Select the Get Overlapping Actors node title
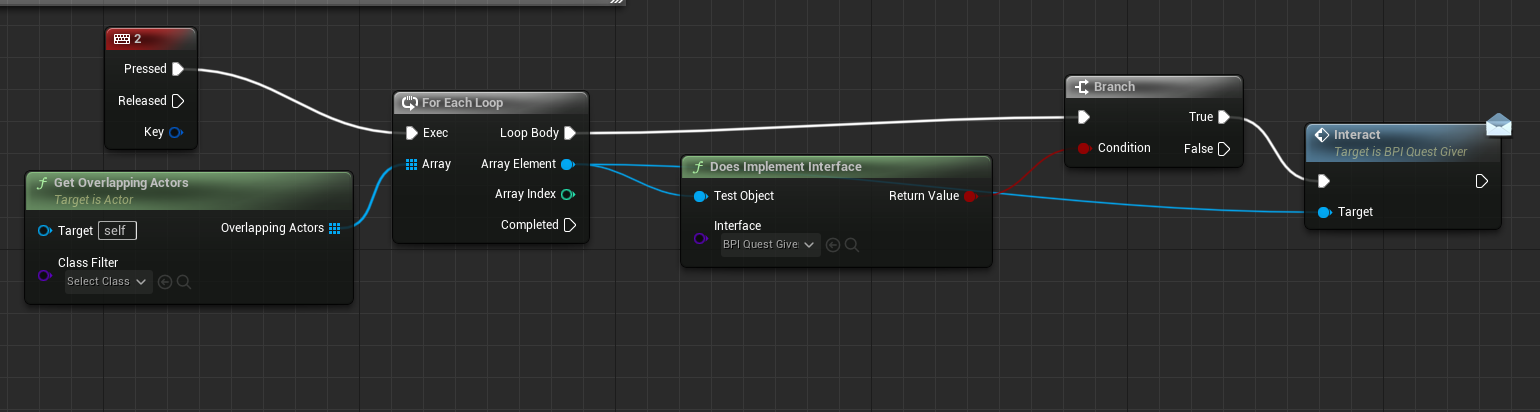The width and height of the screenshot is (1540, 412). tap(120, 183)
